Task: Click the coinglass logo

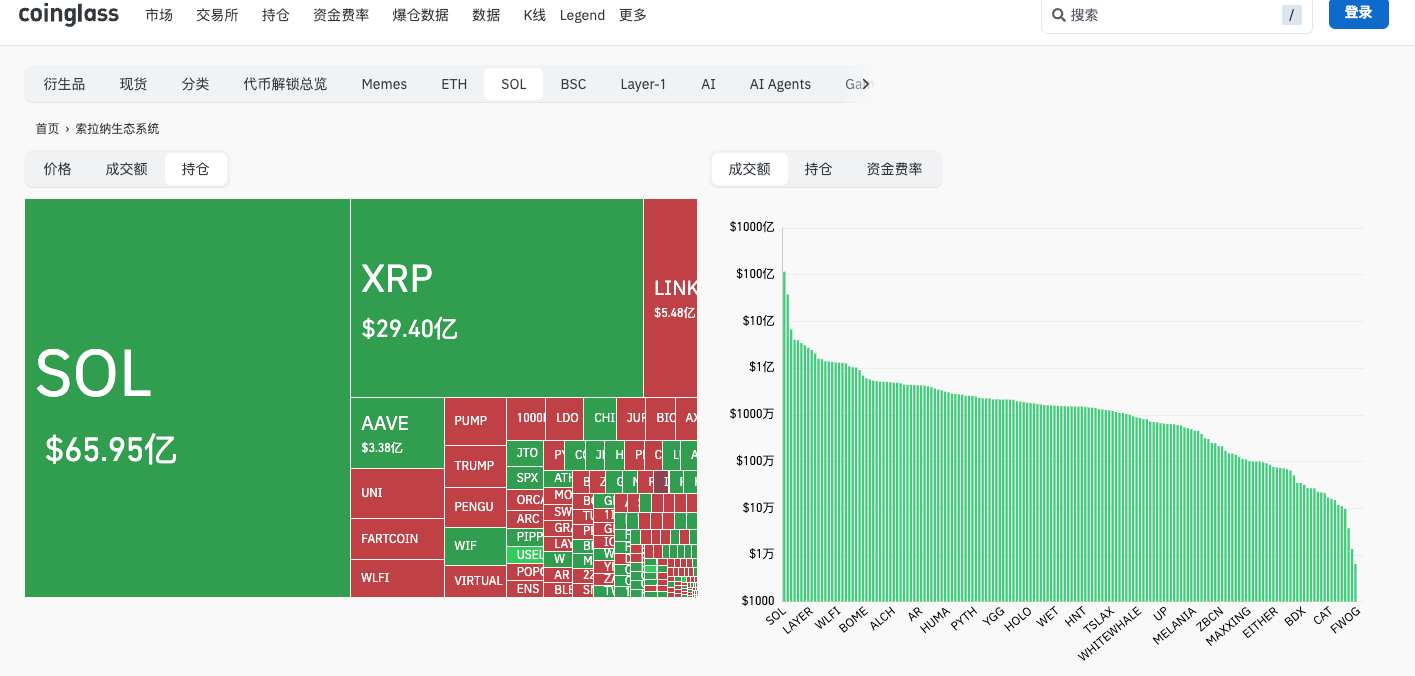Action: 68,15
